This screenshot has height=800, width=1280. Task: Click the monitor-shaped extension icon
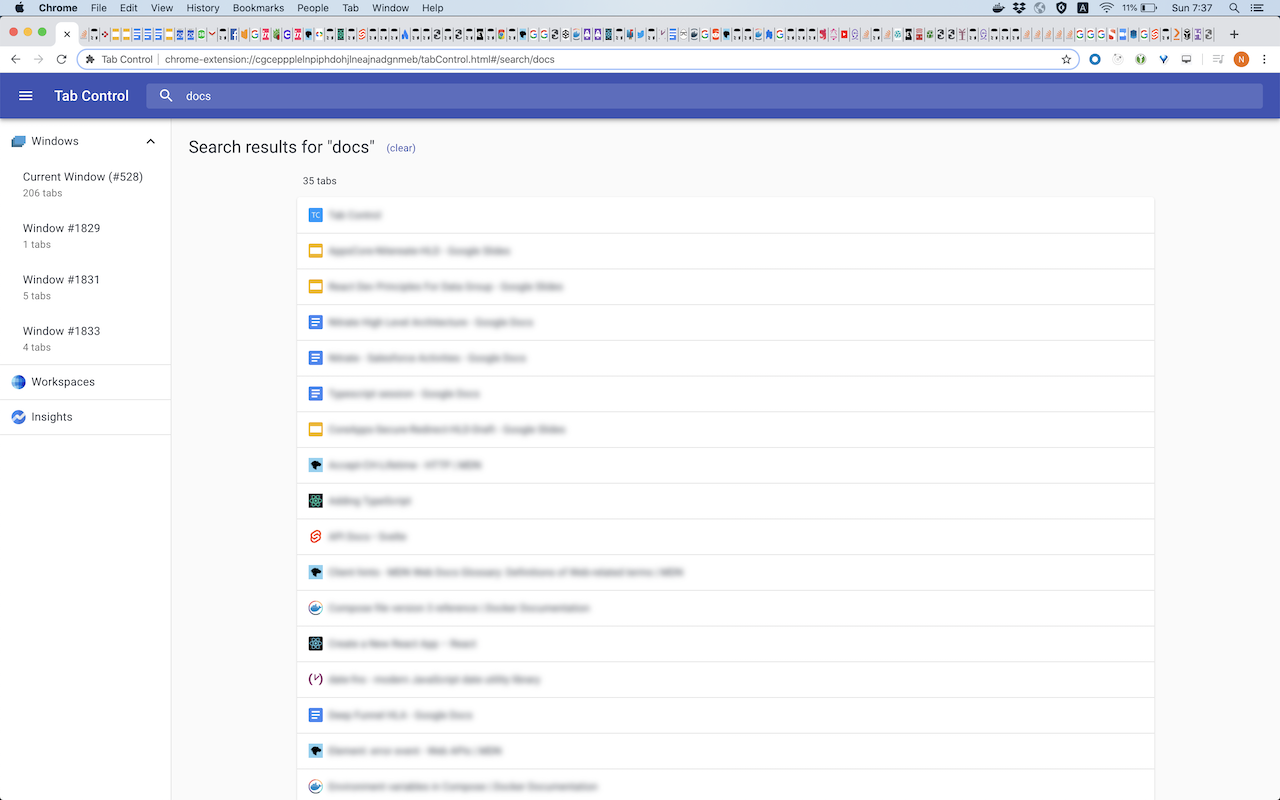pos(1187,59)
